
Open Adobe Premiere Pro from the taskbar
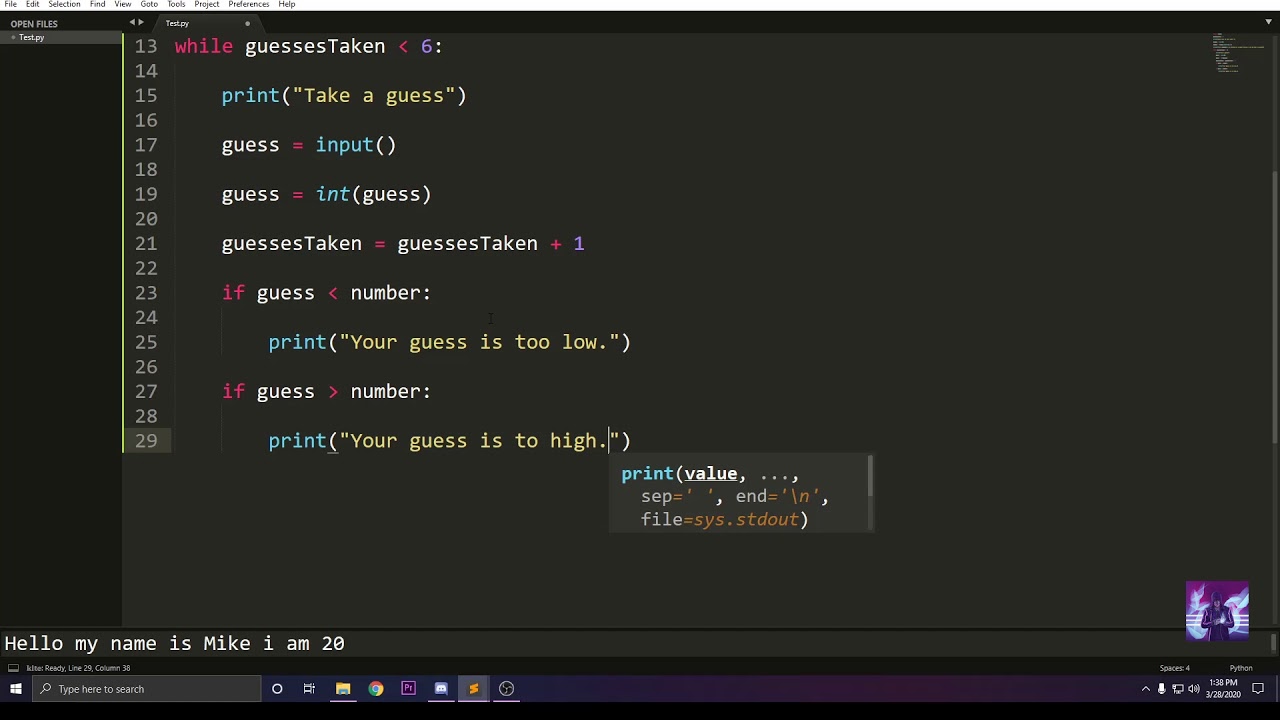(x=408, y=689)
